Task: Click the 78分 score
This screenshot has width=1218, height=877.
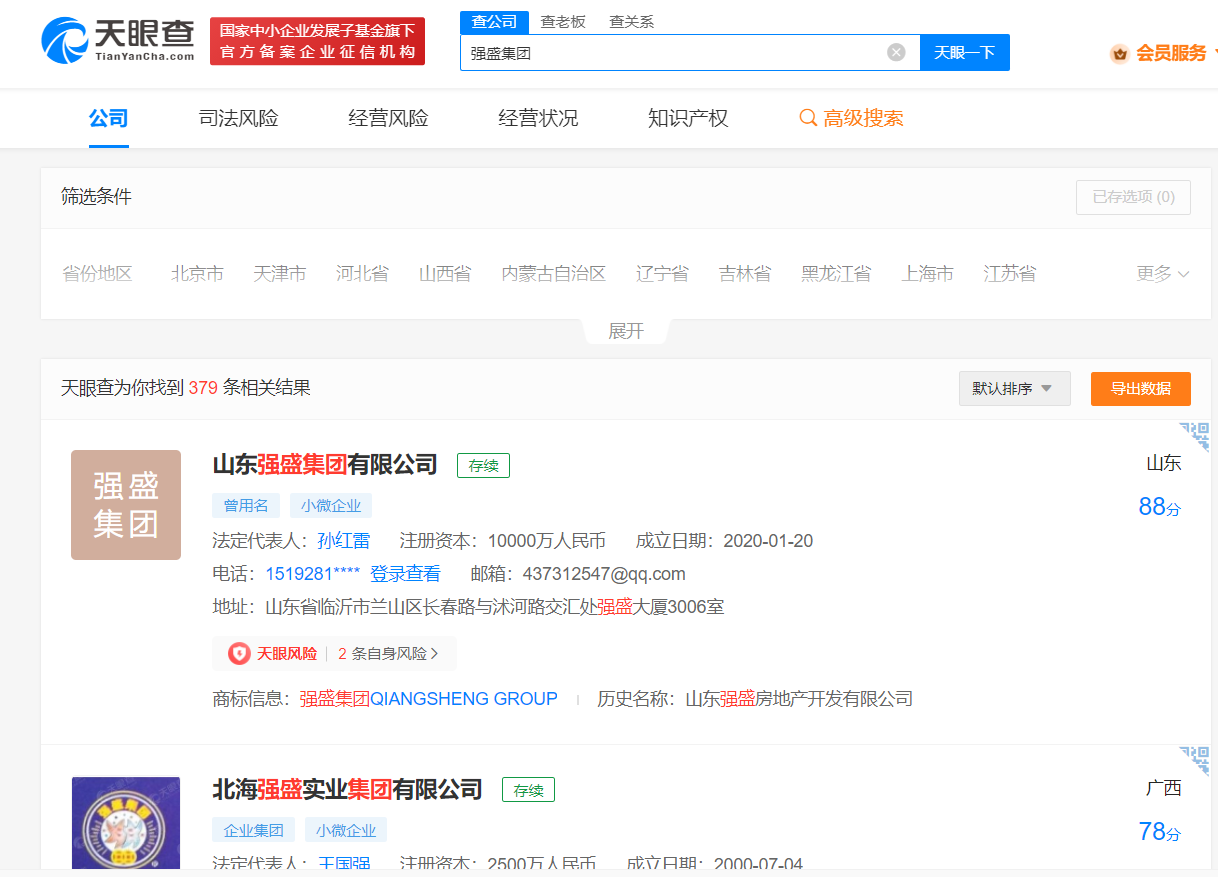Action: coord(1159,832)
